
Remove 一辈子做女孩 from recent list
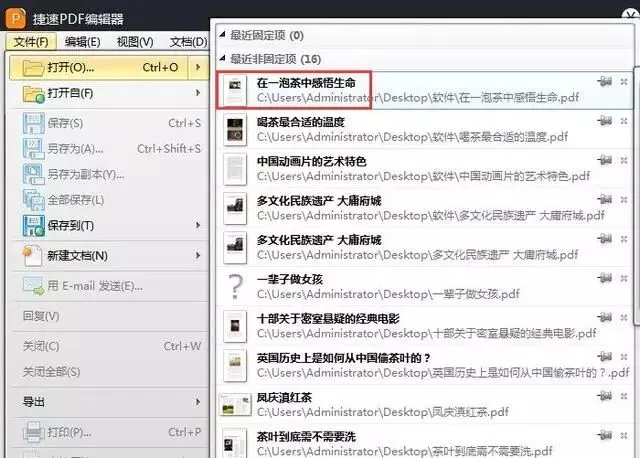coord(624,278)
